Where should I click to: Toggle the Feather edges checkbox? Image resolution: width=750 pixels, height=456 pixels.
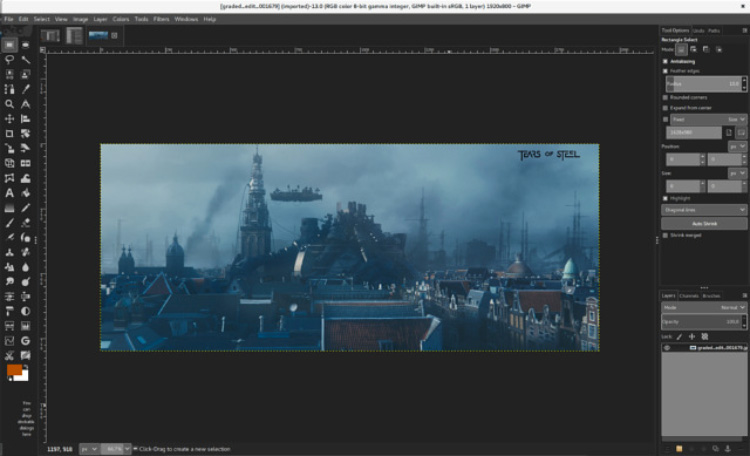coord(666,71)
